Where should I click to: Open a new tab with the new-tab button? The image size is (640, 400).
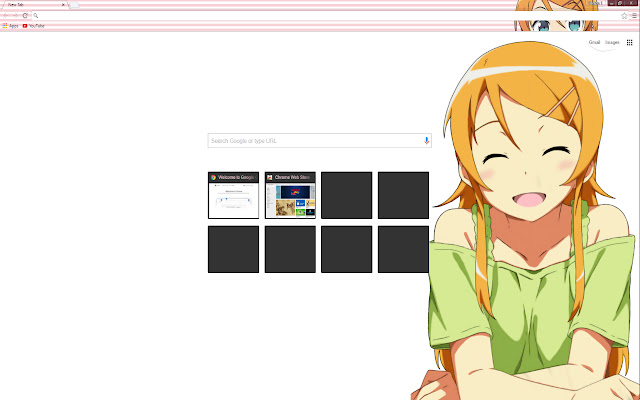[74, 5]
